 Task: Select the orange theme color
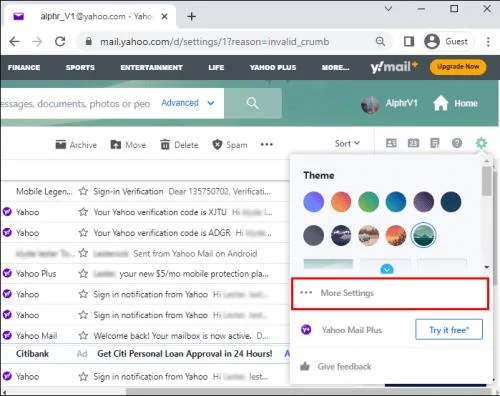[341, 202]
